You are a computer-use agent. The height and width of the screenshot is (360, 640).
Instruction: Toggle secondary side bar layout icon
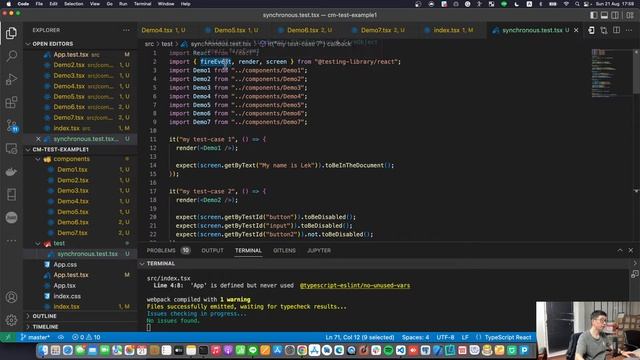click(615, 15)
